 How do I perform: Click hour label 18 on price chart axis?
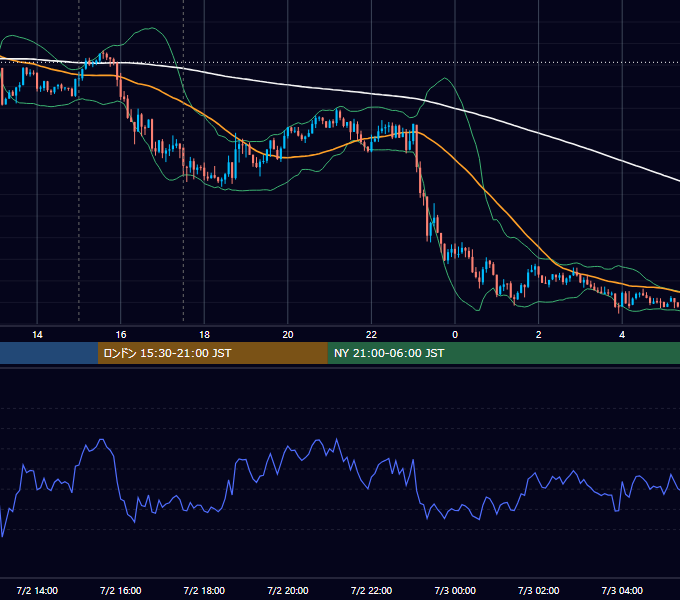204,334
